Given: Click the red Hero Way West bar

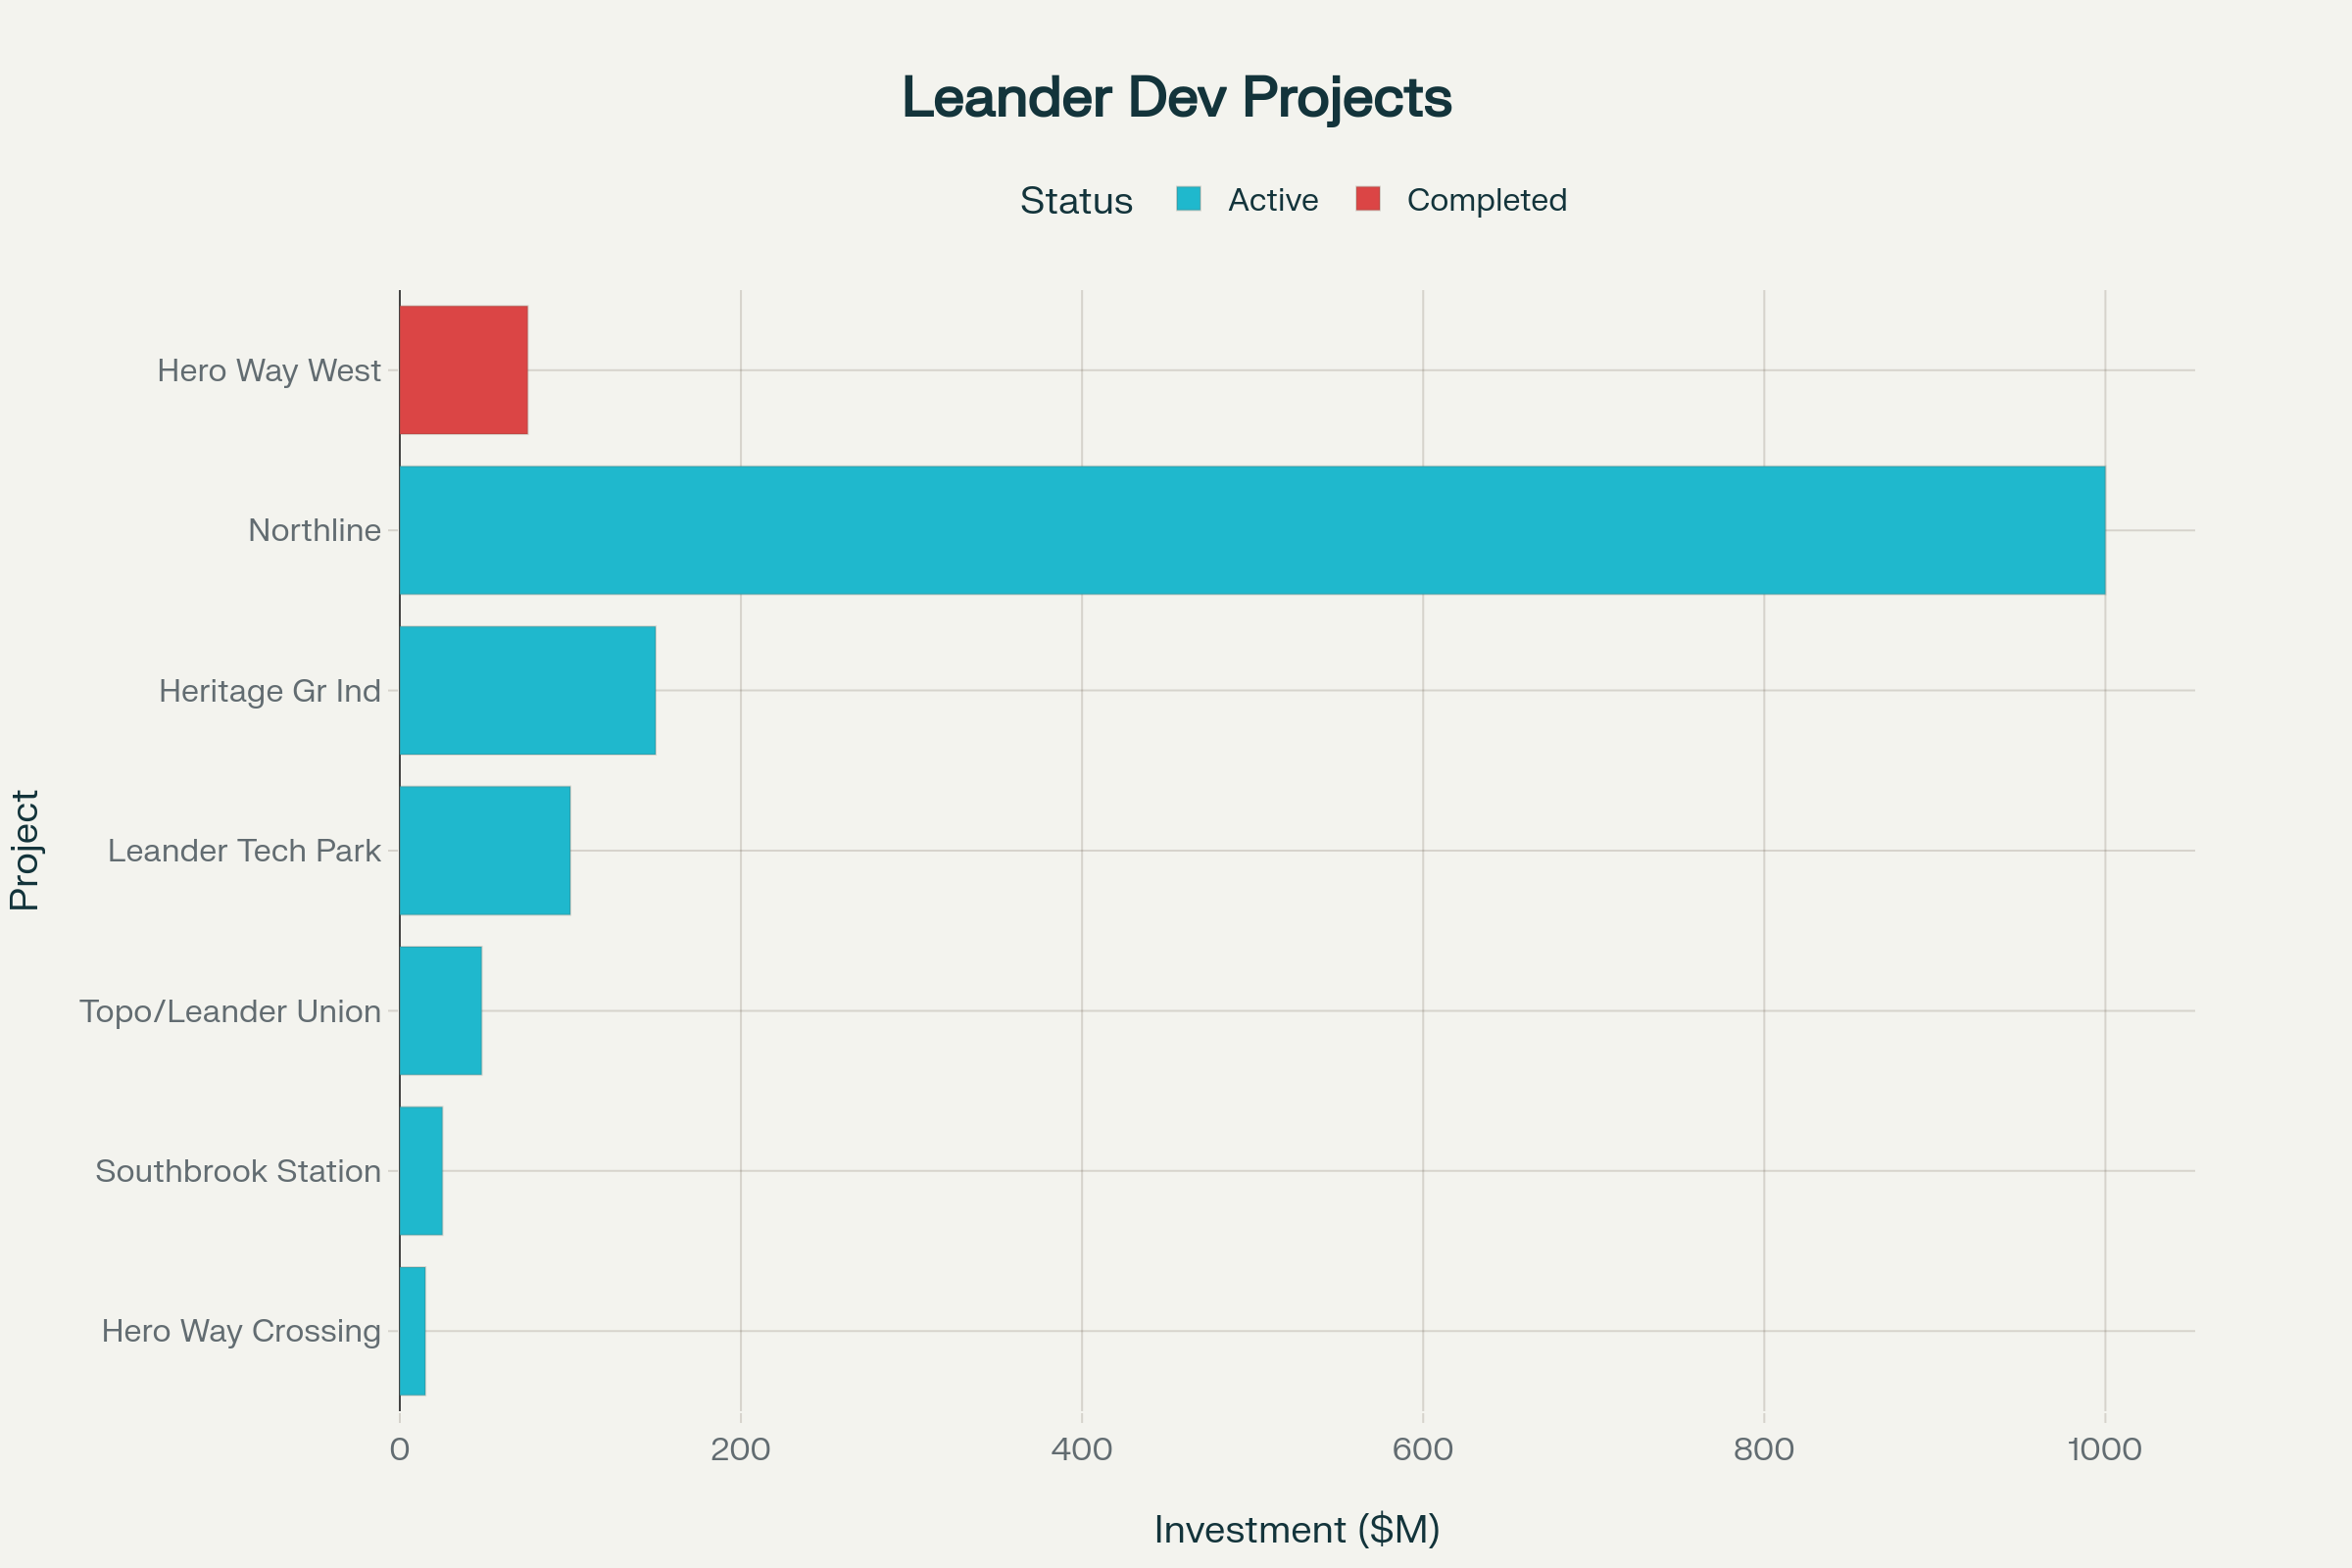Looking at the screenshot, I should (x=463, y=370).
